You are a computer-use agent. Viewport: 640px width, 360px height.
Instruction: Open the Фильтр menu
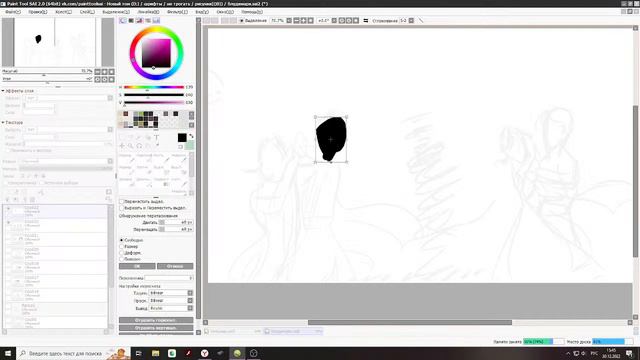177,12
